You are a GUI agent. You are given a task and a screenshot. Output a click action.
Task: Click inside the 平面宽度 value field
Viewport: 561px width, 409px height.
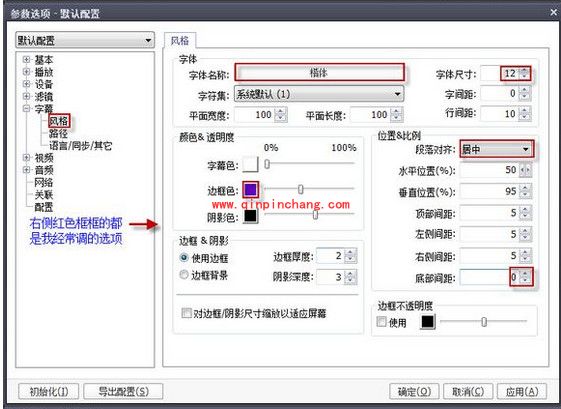point(255,115)
